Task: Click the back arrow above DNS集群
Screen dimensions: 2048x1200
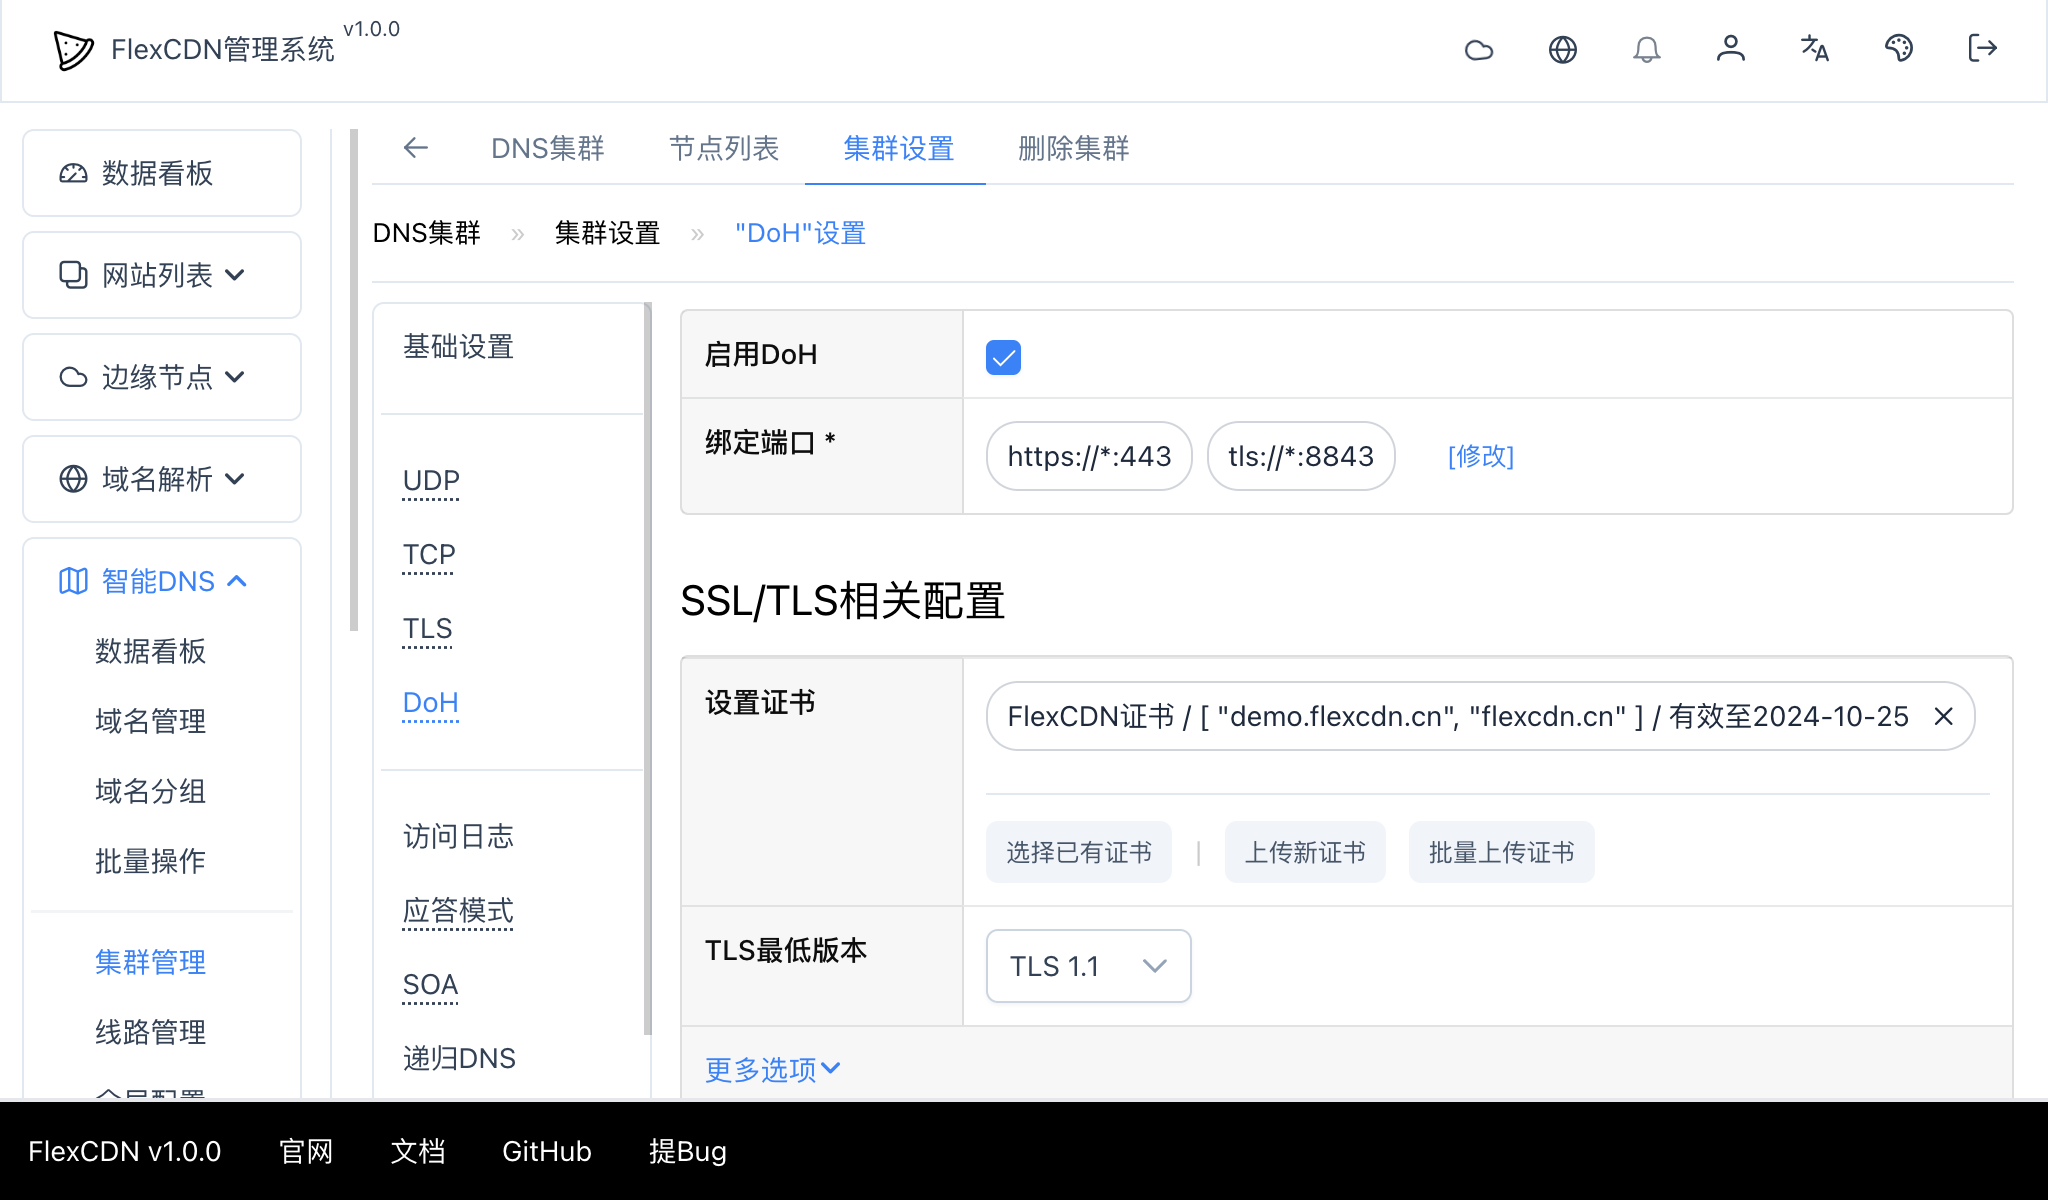Action: point(416,148)
